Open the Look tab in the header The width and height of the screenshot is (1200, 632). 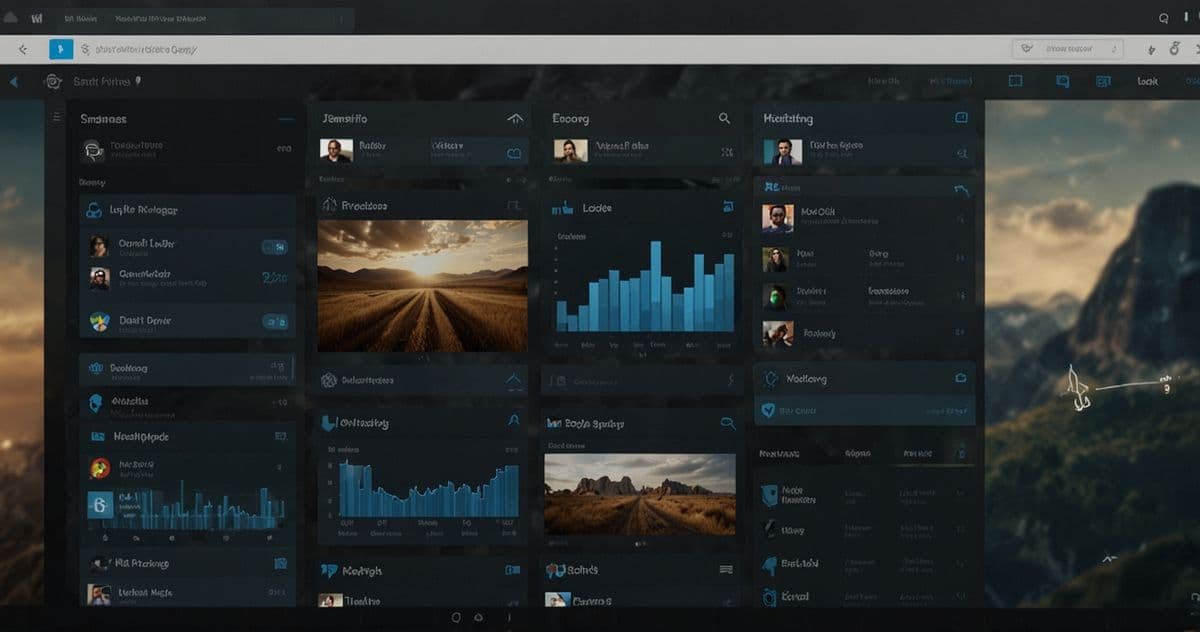click(x=1147, y=81)
